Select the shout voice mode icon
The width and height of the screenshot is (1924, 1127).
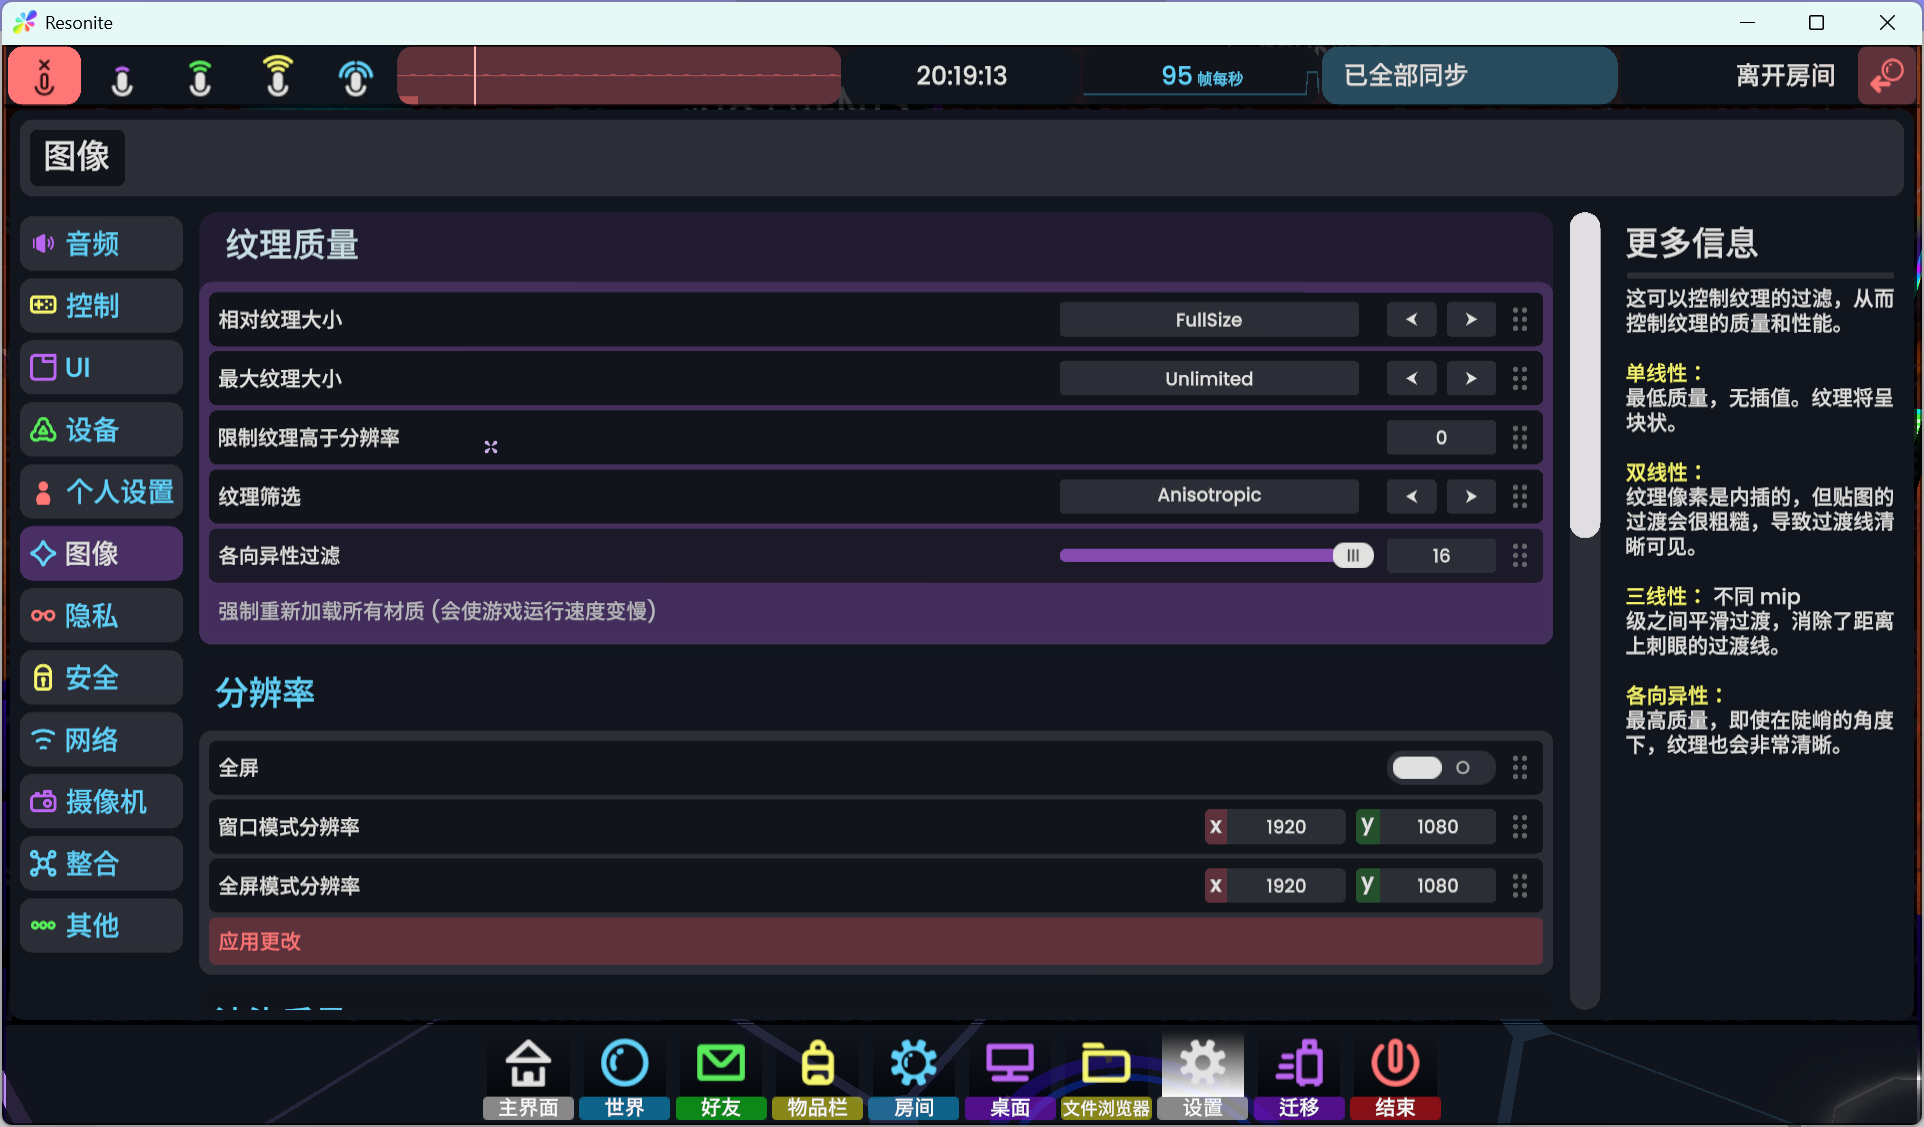(x=277, y=77)
